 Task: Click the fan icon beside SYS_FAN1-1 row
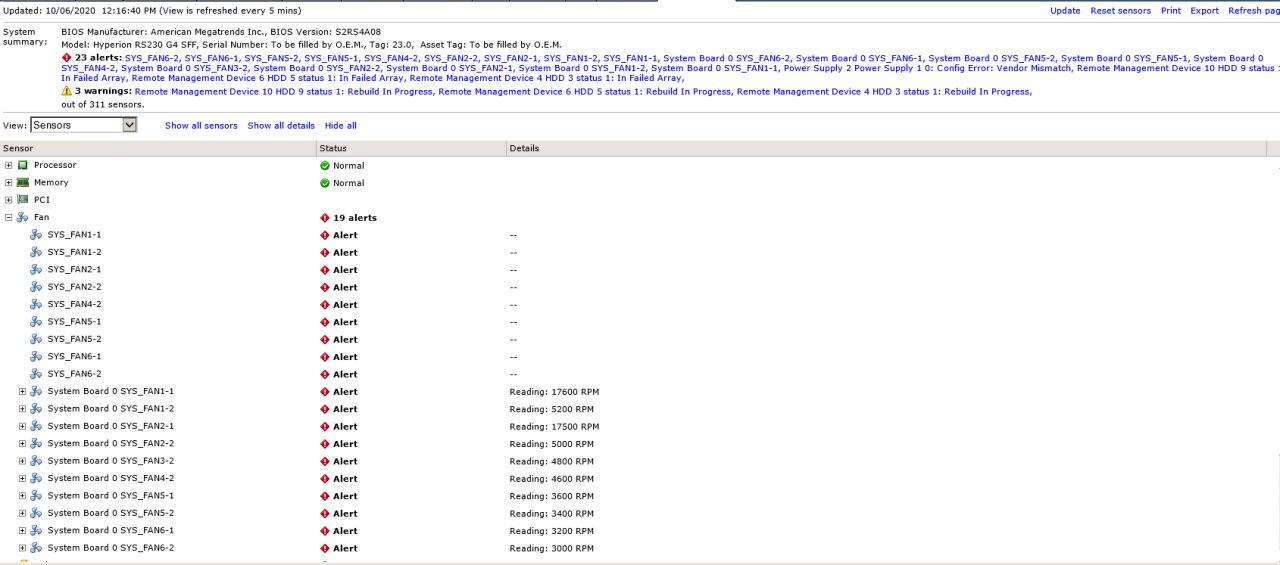tap(36, 235)
